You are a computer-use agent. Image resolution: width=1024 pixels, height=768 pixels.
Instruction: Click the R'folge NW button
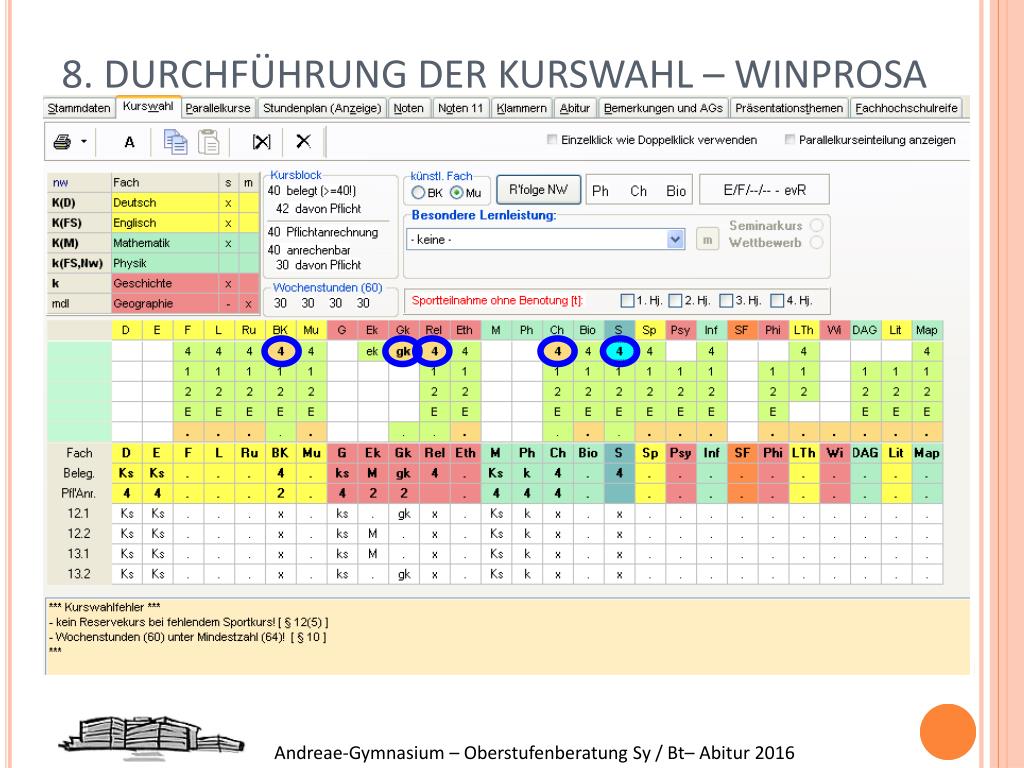tap(538, 190)
